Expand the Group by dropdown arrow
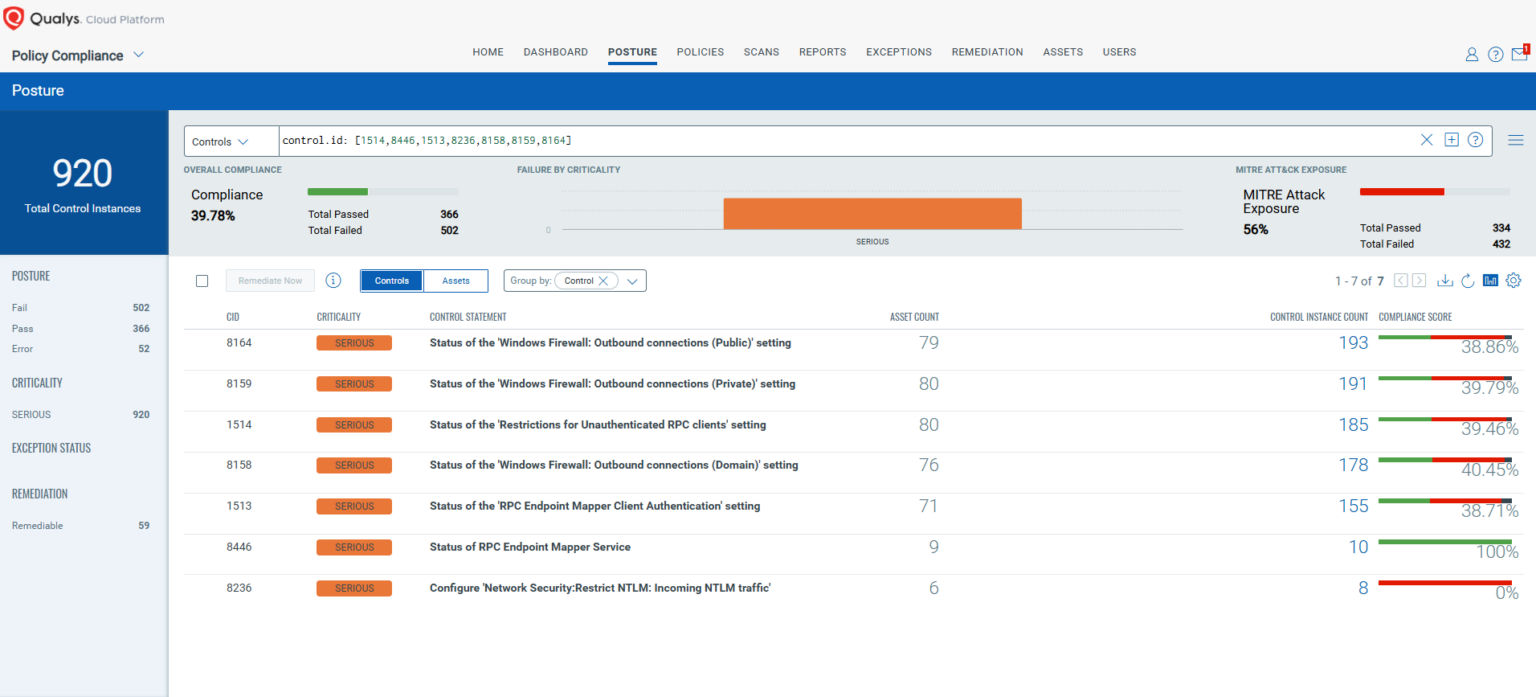 (x=632, y=281)
